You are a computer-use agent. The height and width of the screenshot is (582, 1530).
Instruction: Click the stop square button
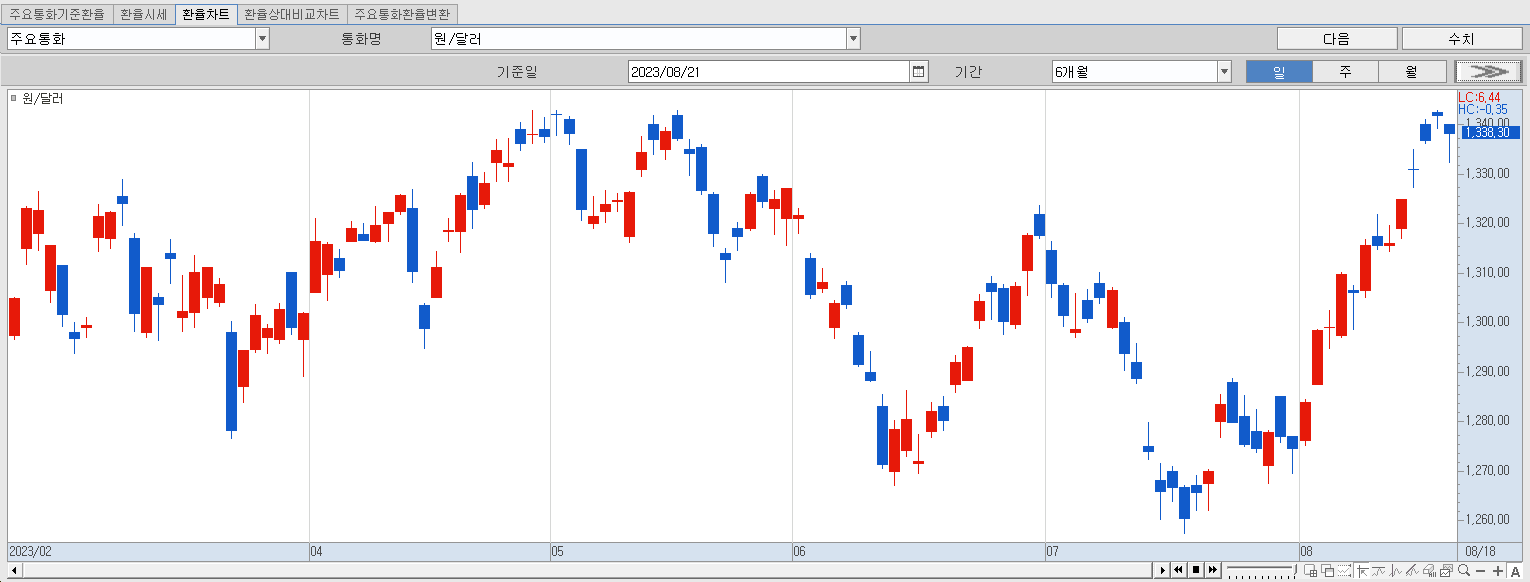pyautogui.click(x=1196, y=570)
